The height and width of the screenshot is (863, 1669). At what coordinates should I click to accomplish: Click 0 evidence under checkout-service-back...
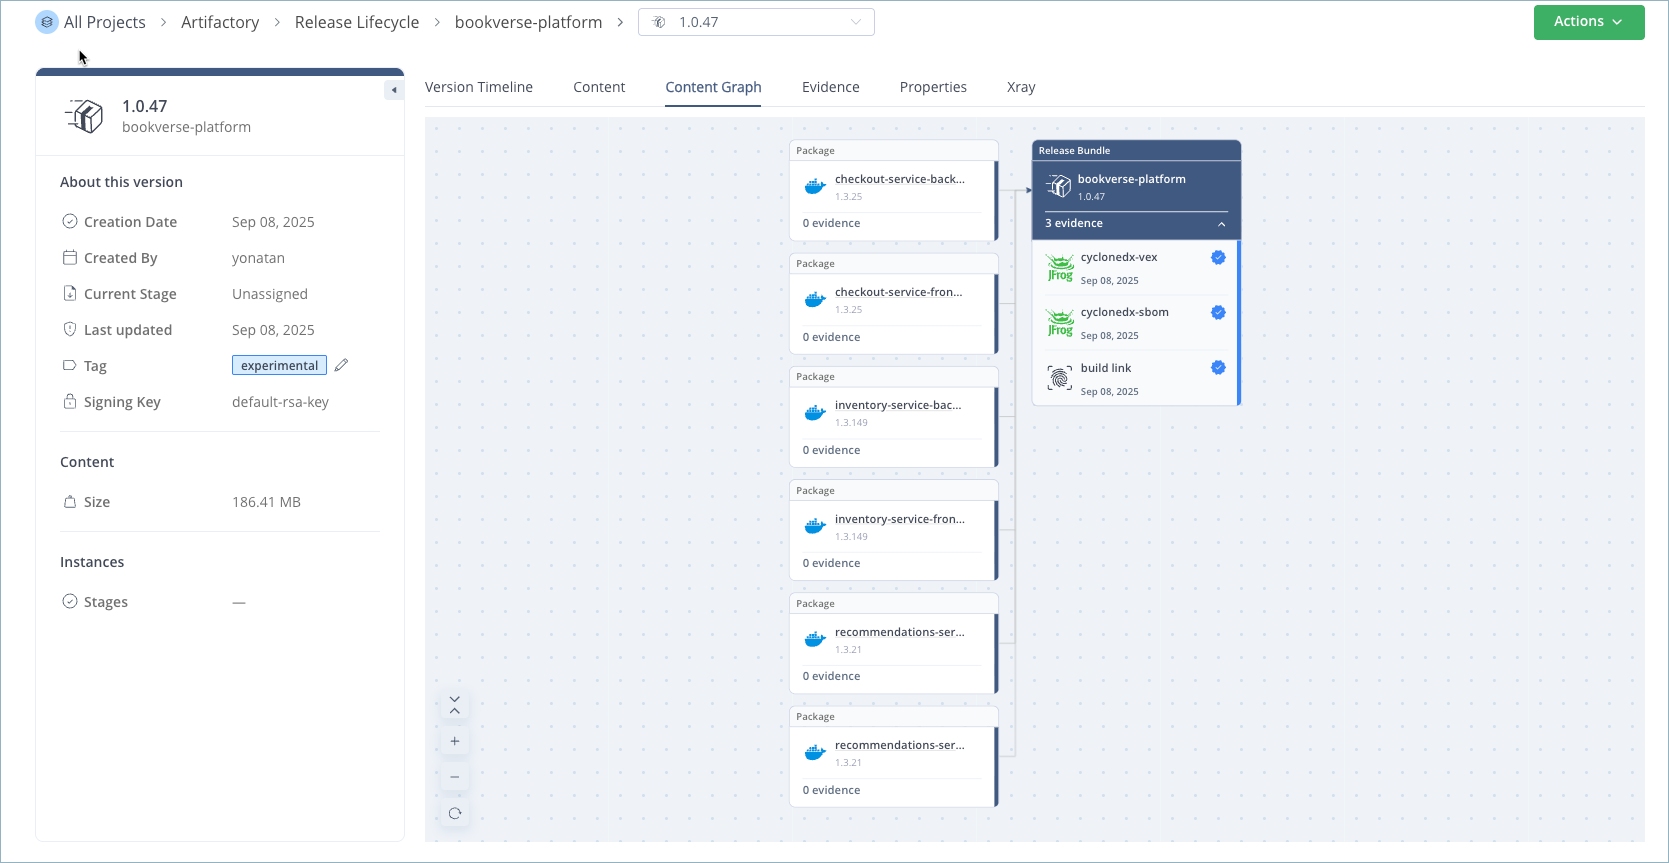pyautogui.click(x=831, y=223)
